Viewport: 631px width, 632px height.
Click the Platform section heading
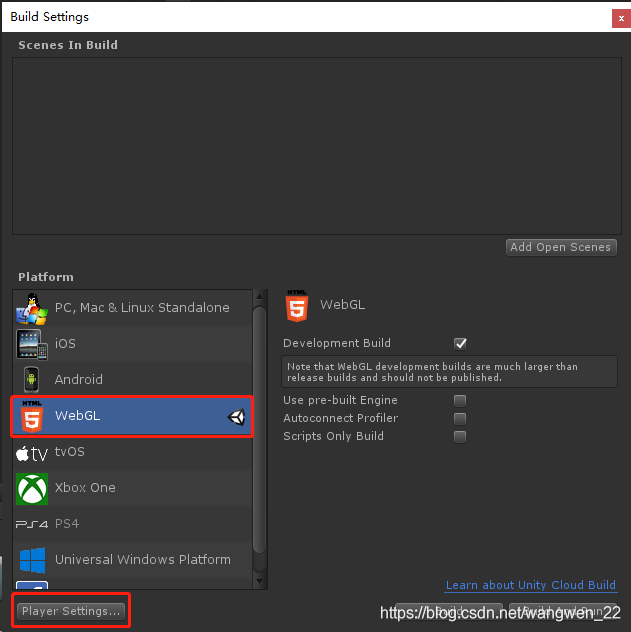(x=46, y=277)
